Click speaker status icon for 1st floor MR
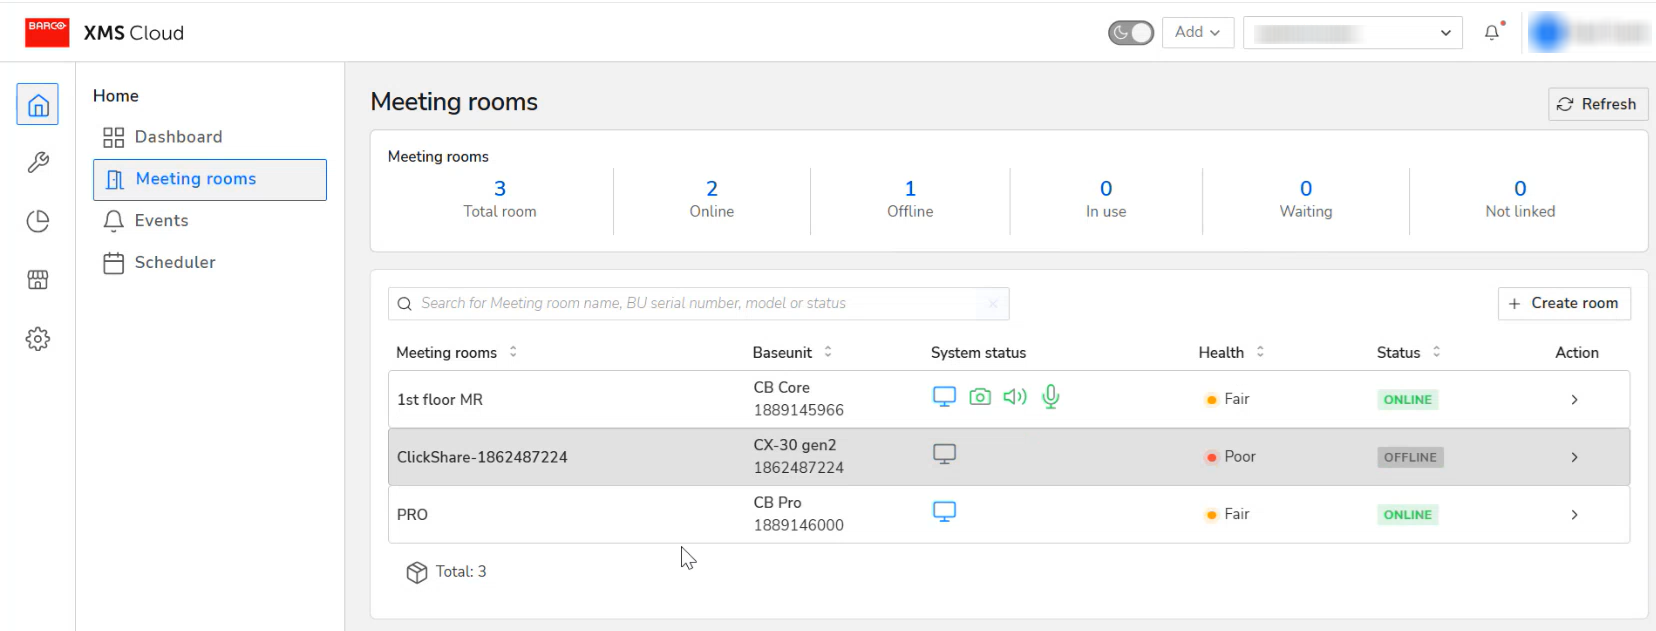1656x631 pixels. [x=1015, y=397]
